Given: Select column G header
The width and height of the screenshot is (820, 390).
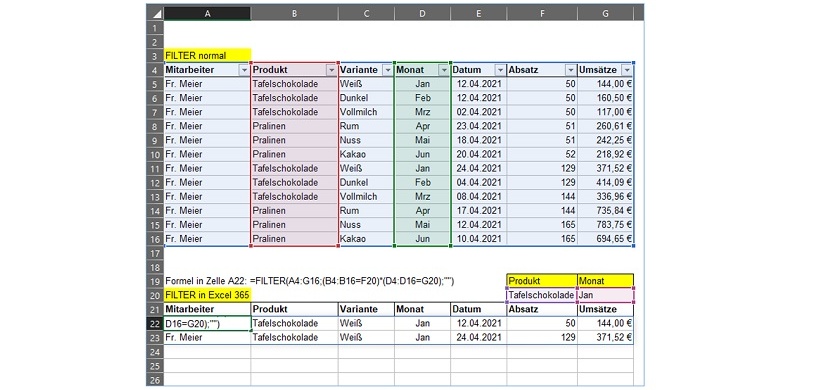Looking at the screenshot, I should coord(606,14).
